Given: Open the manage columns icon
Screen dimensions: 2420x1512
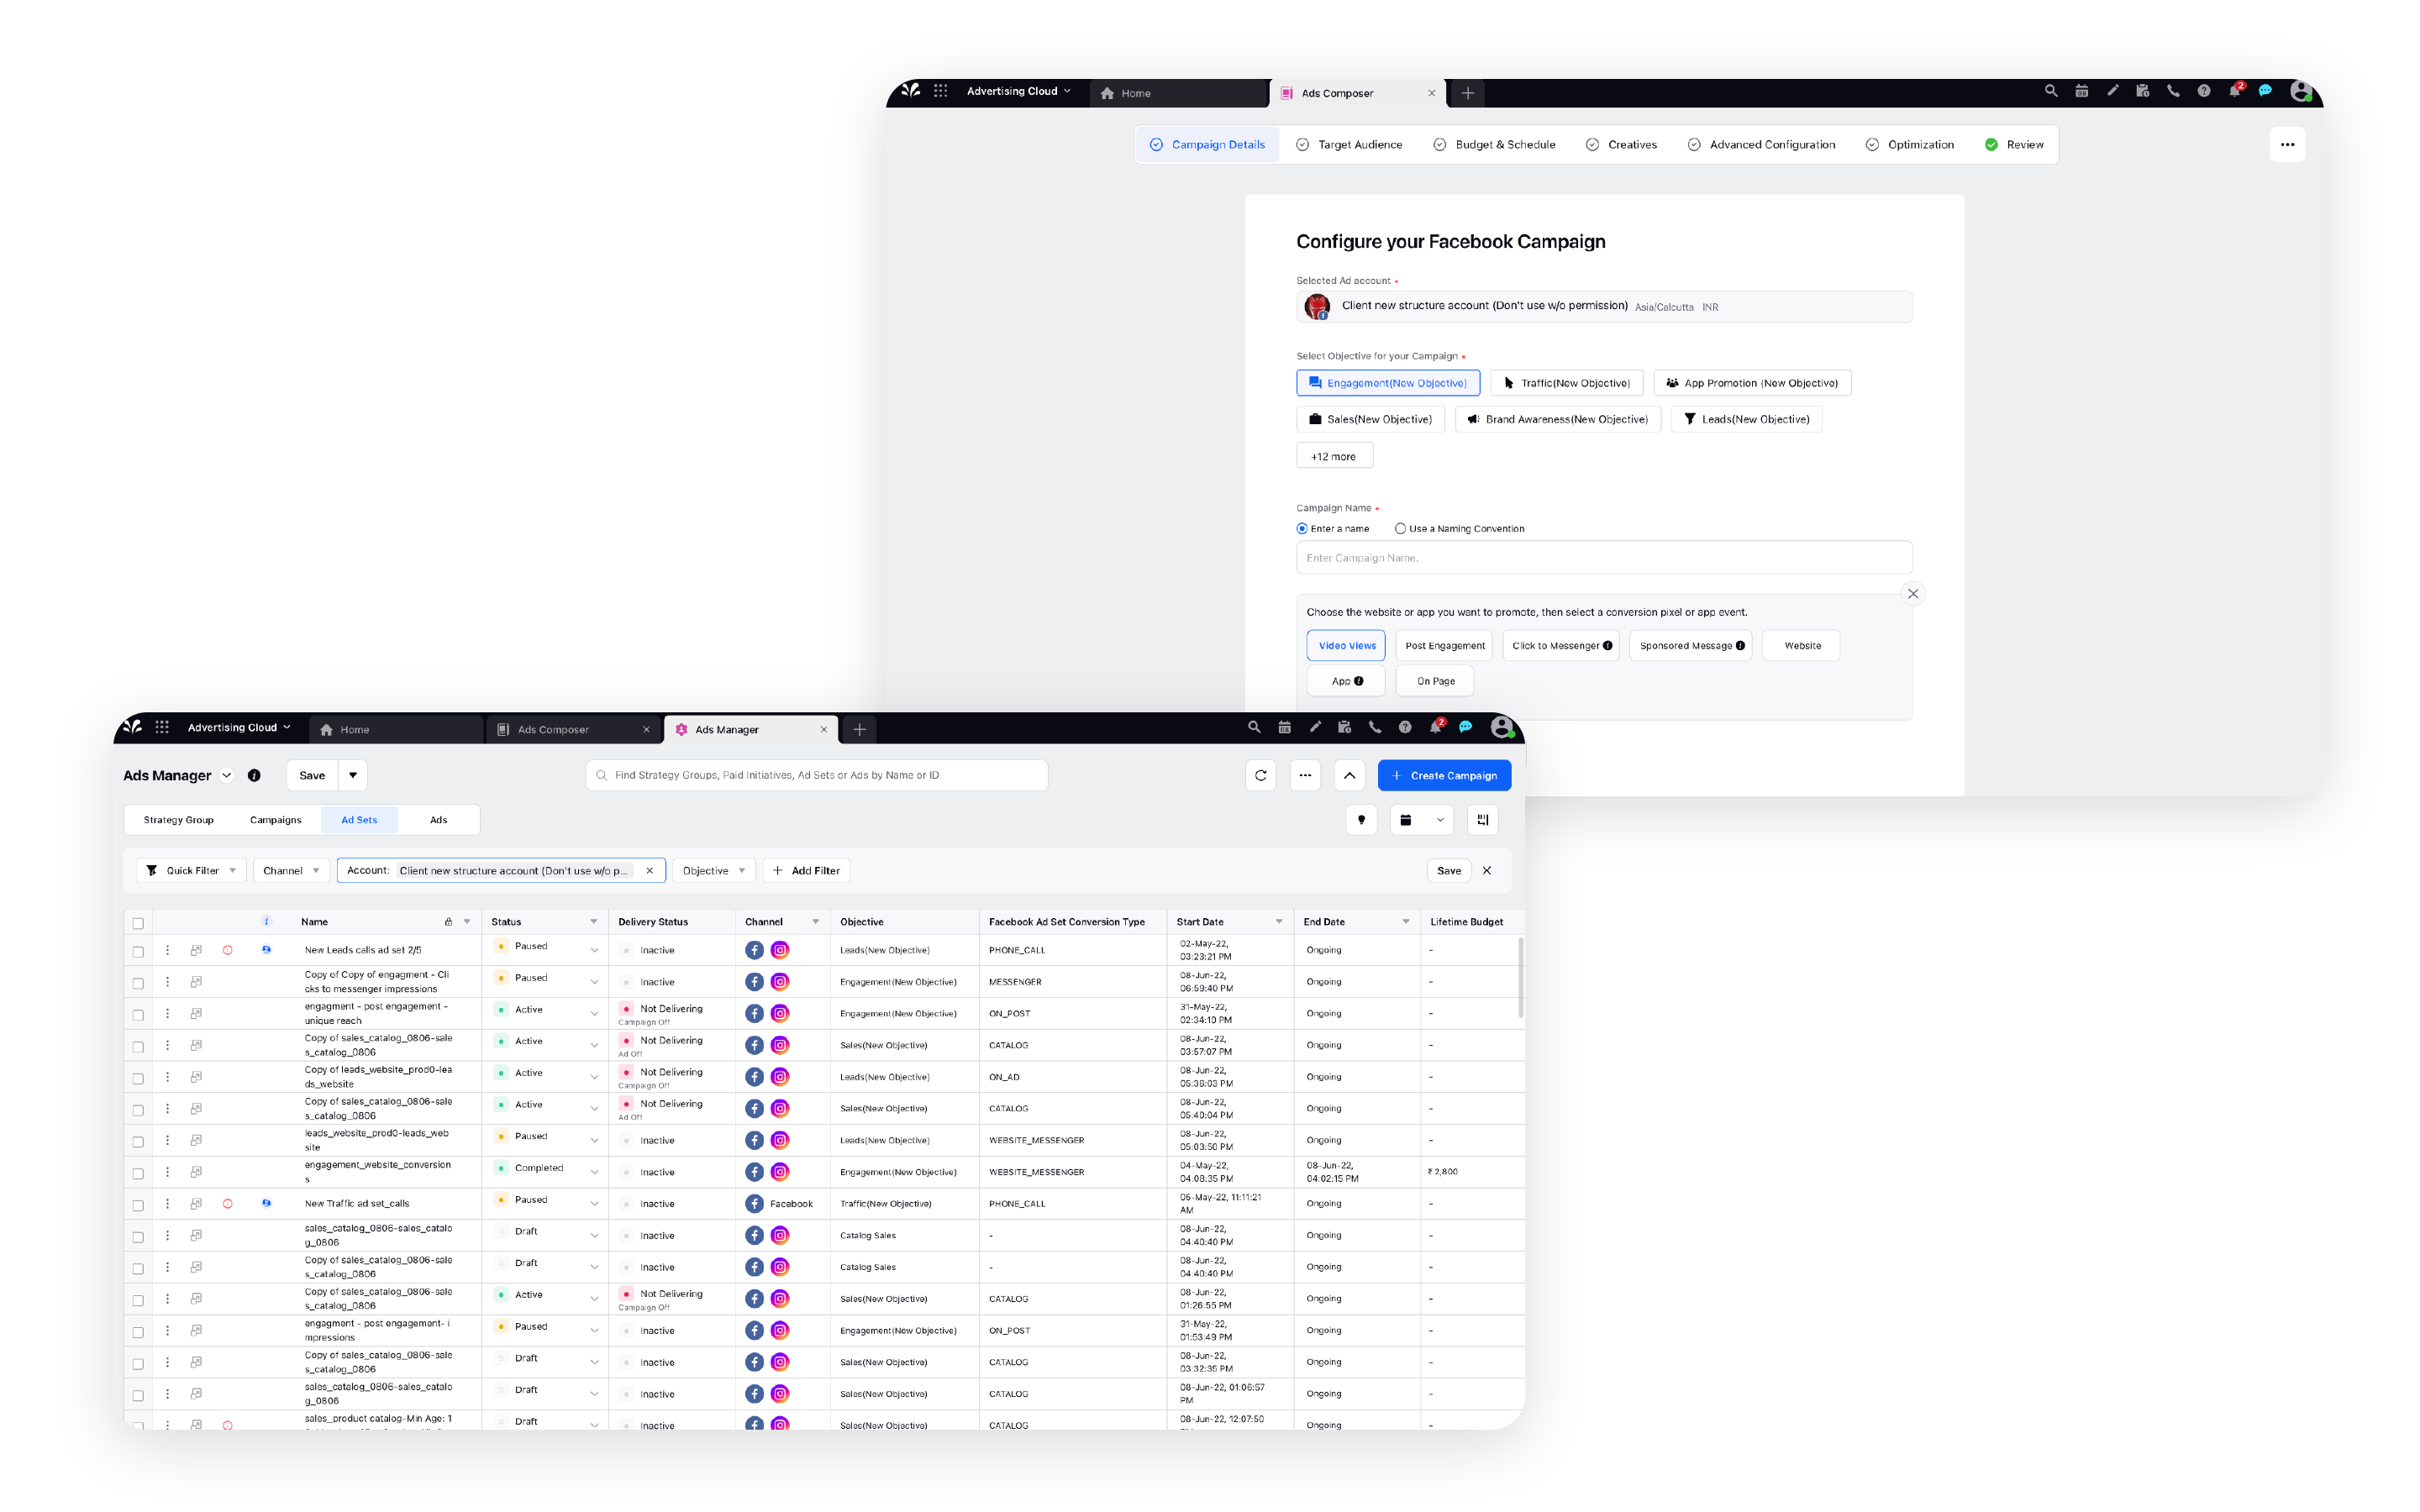Looking at the screenshot, I should (x=1482, y=820).
